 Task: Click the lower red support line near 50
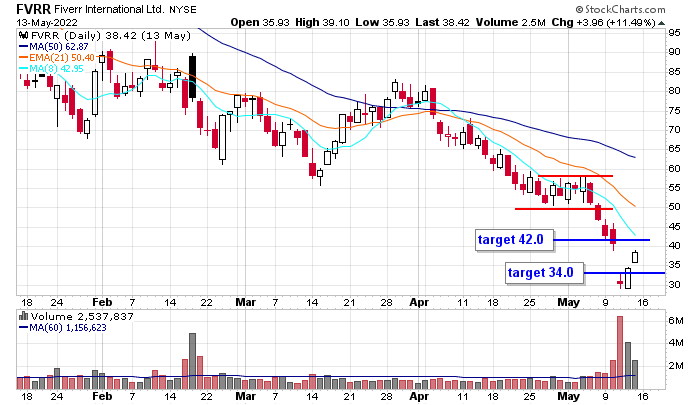564,209
